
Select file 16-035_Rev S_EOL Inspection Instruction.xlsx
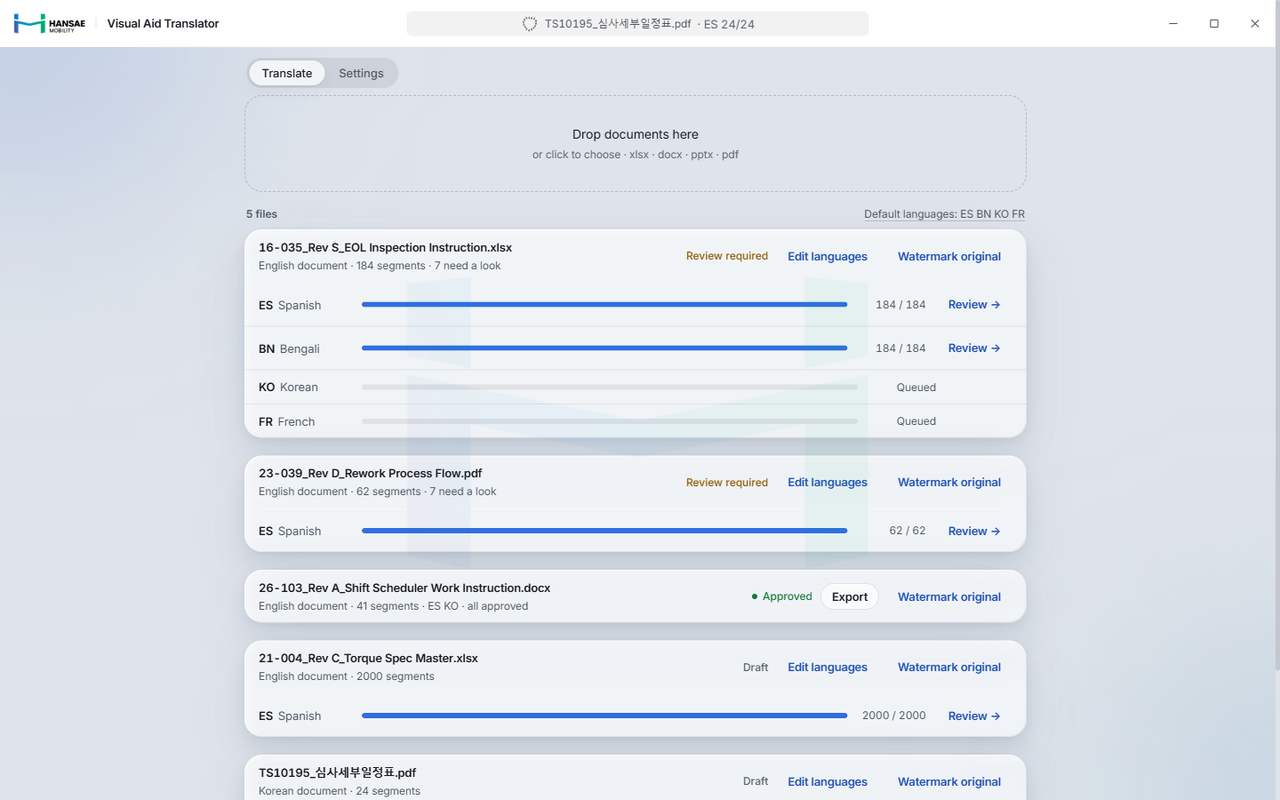click(385, 248)
